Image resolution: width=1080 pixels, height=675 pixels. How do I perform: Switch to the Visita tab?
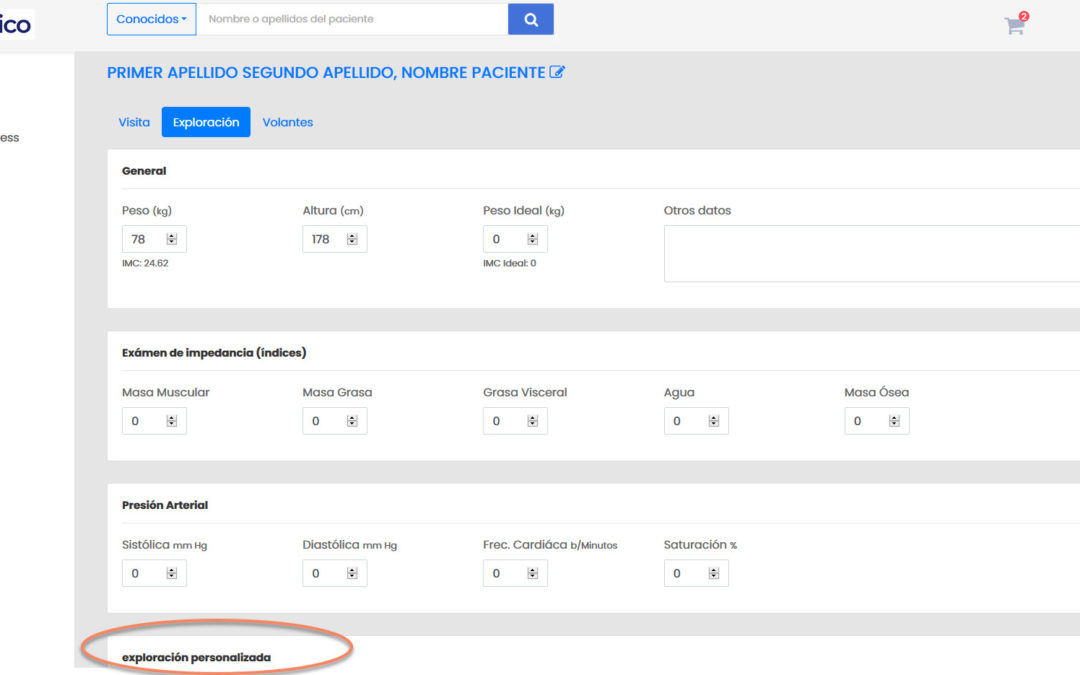(134, 122)
